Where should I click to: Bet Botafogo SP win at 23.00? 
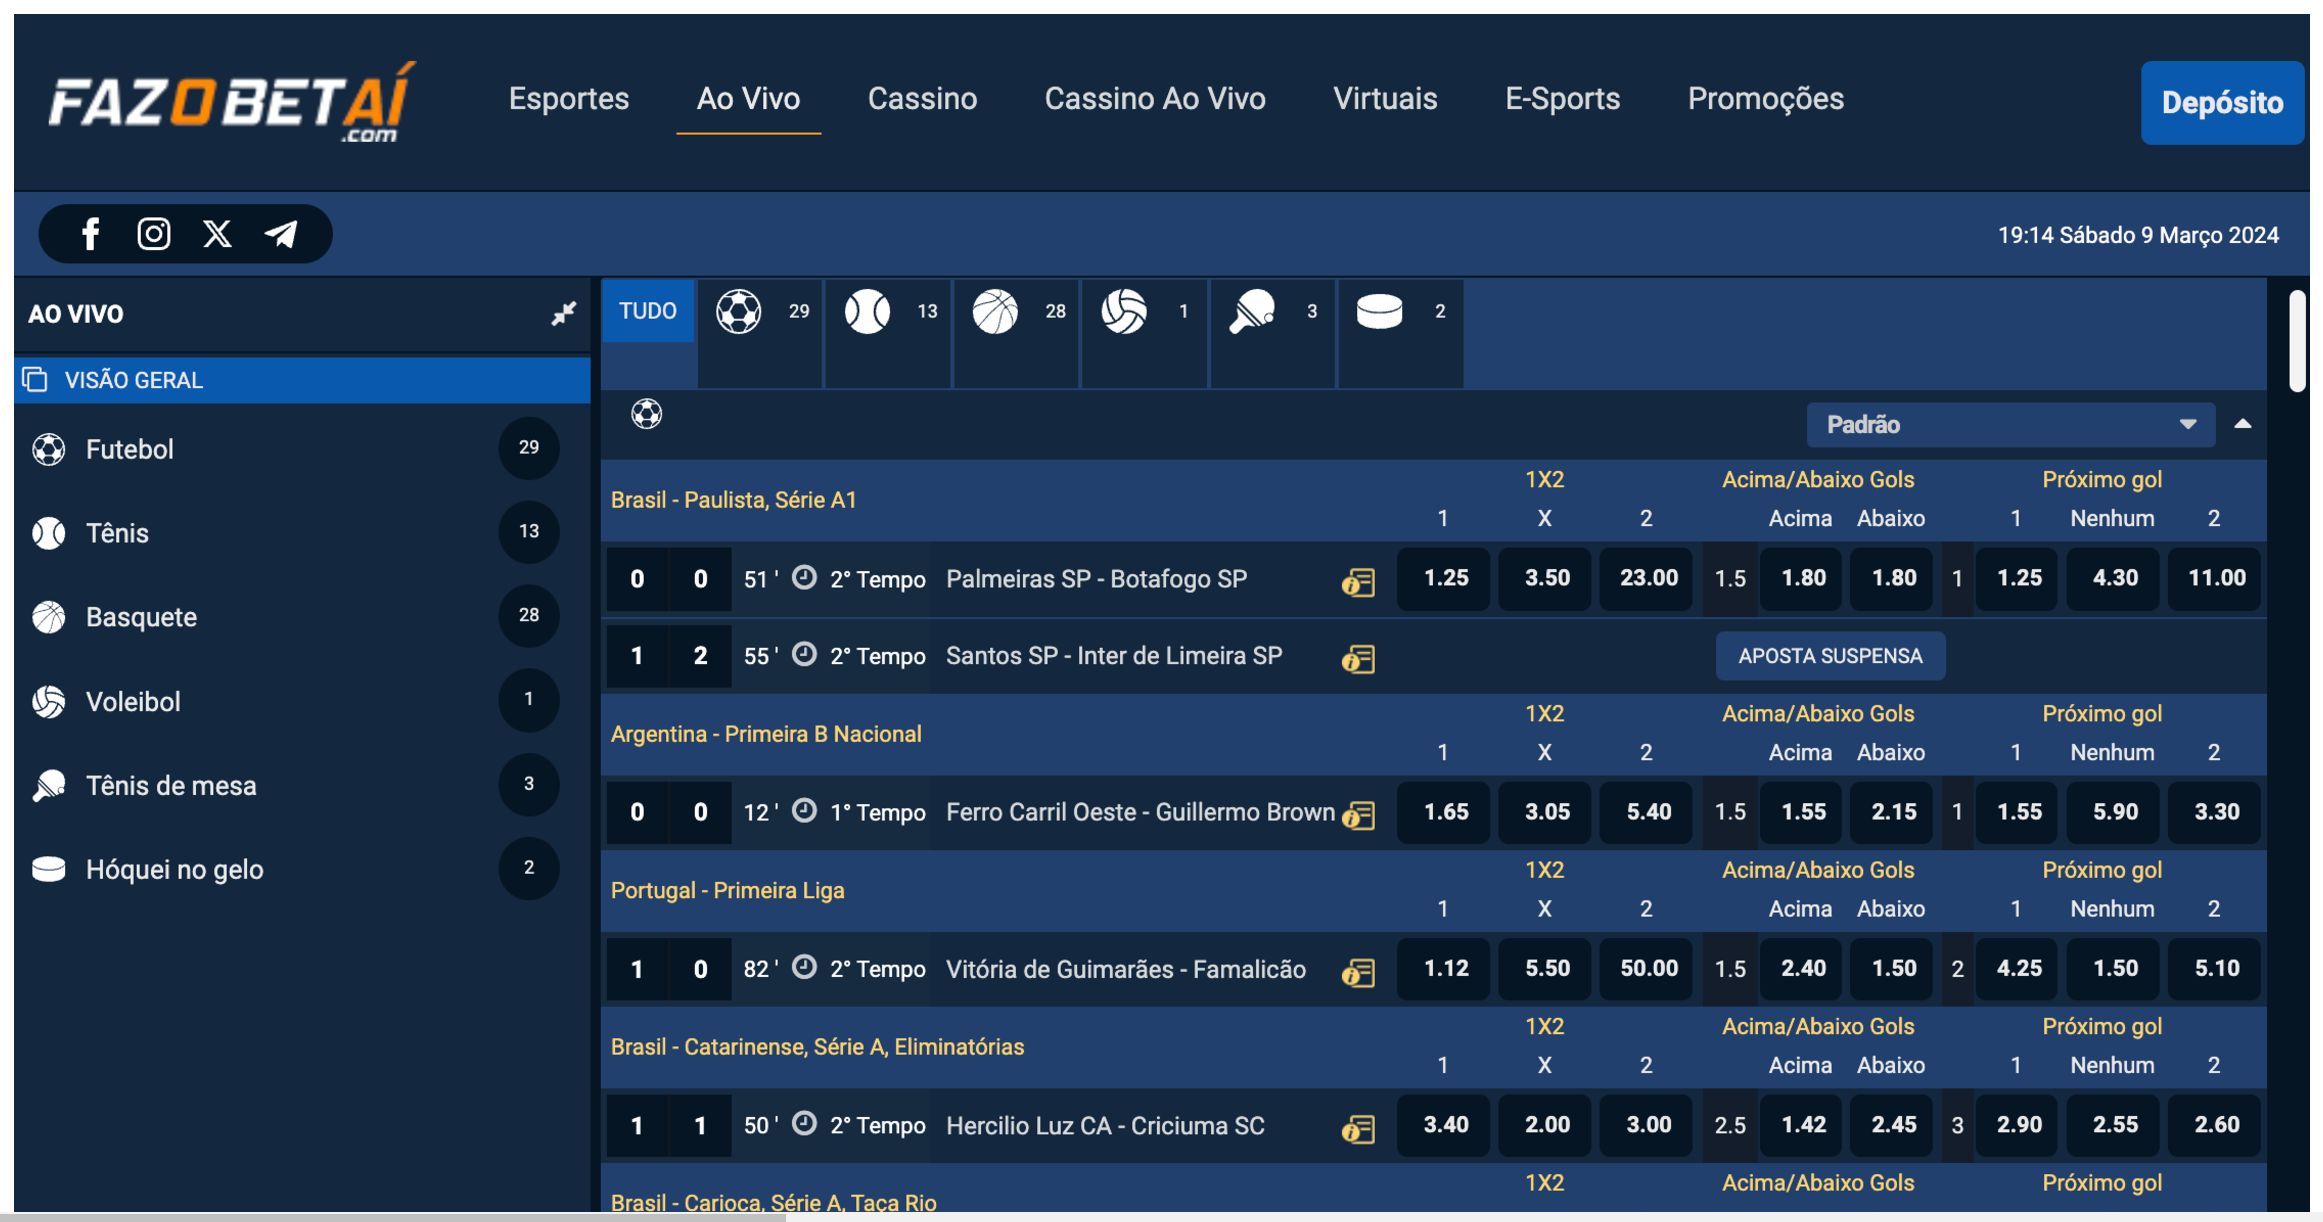1648,578
